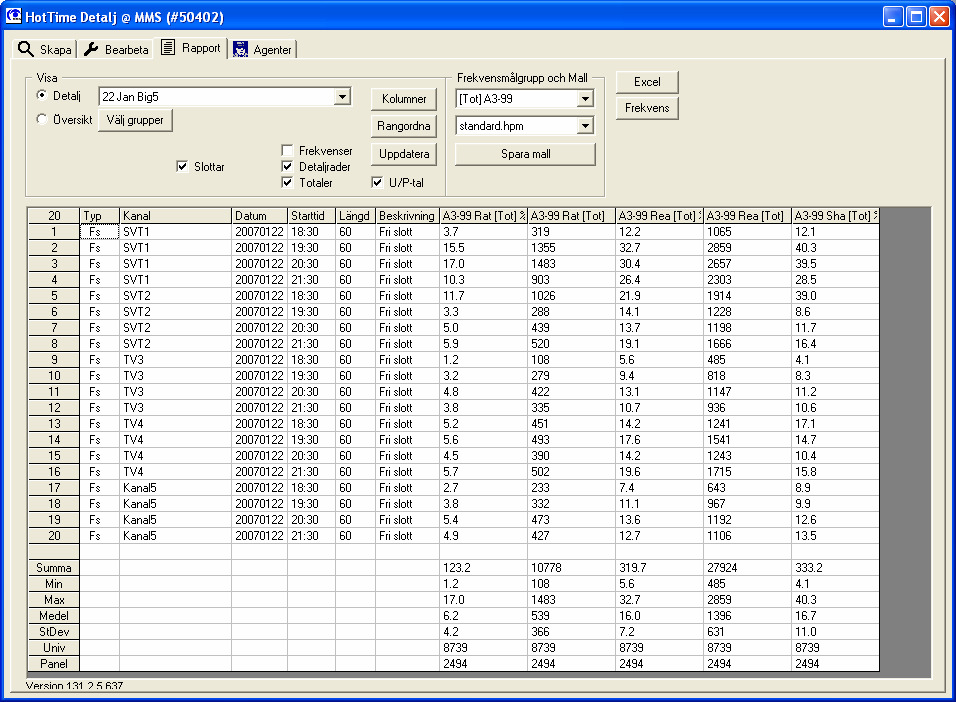Click the Längd column header
Viewport: 956px width, 702px height.
tap(355, 216)
